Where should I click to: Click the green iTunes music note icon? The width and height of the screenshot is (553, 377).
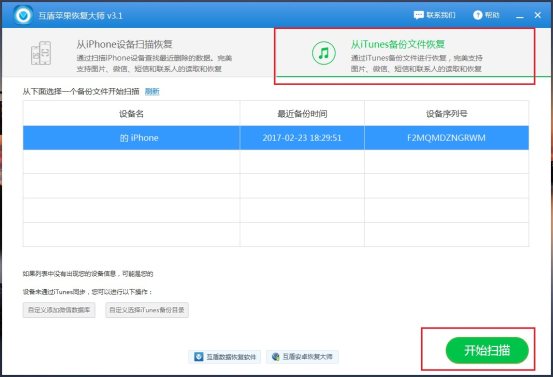click(x=323, y=53)
